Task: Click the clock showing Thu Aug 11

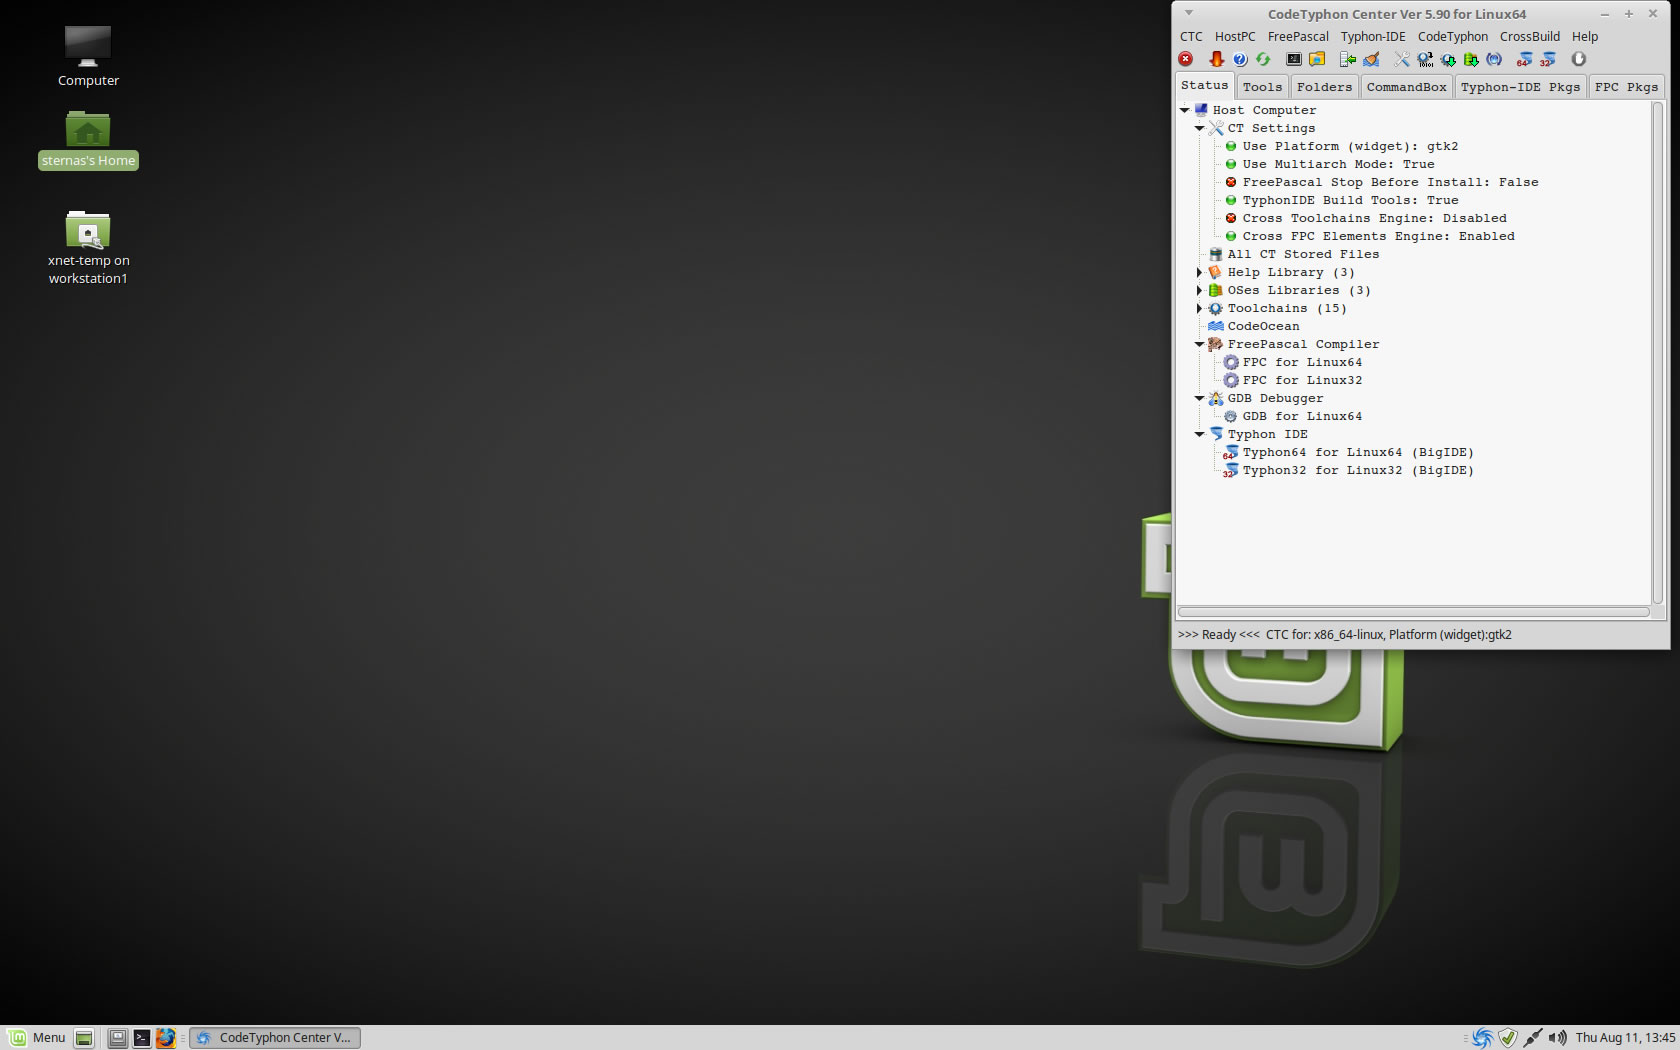Action: (1625, 1038)
